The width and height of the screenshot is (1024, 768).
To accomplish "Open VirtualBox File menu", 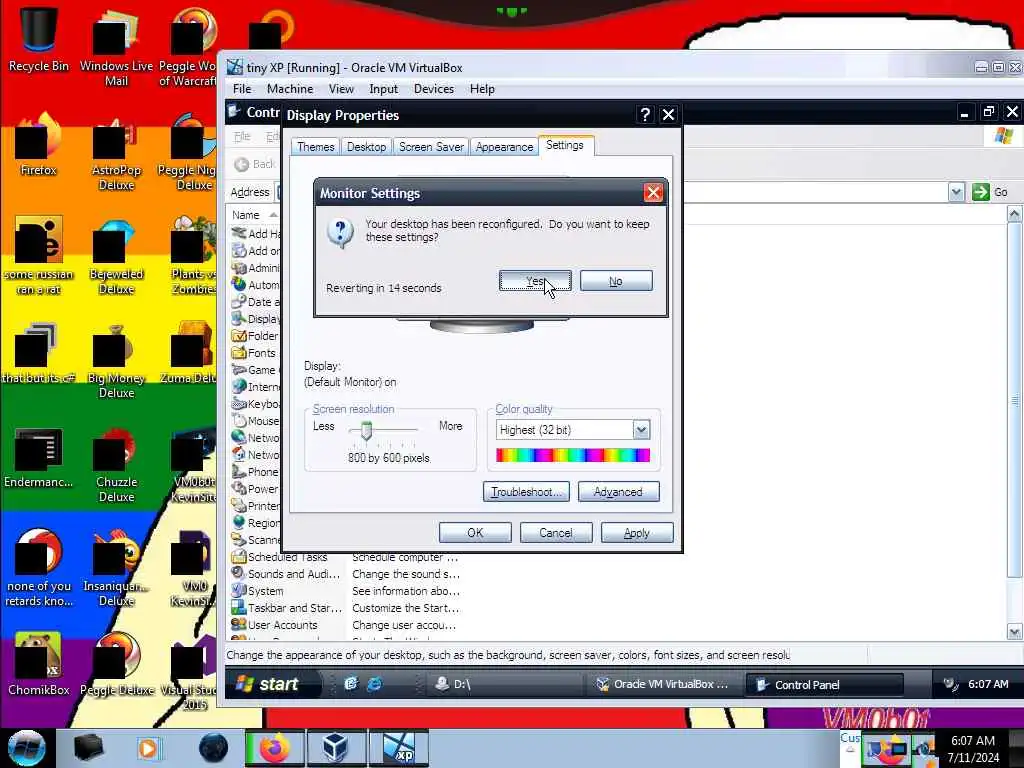I will coord(242,89).
